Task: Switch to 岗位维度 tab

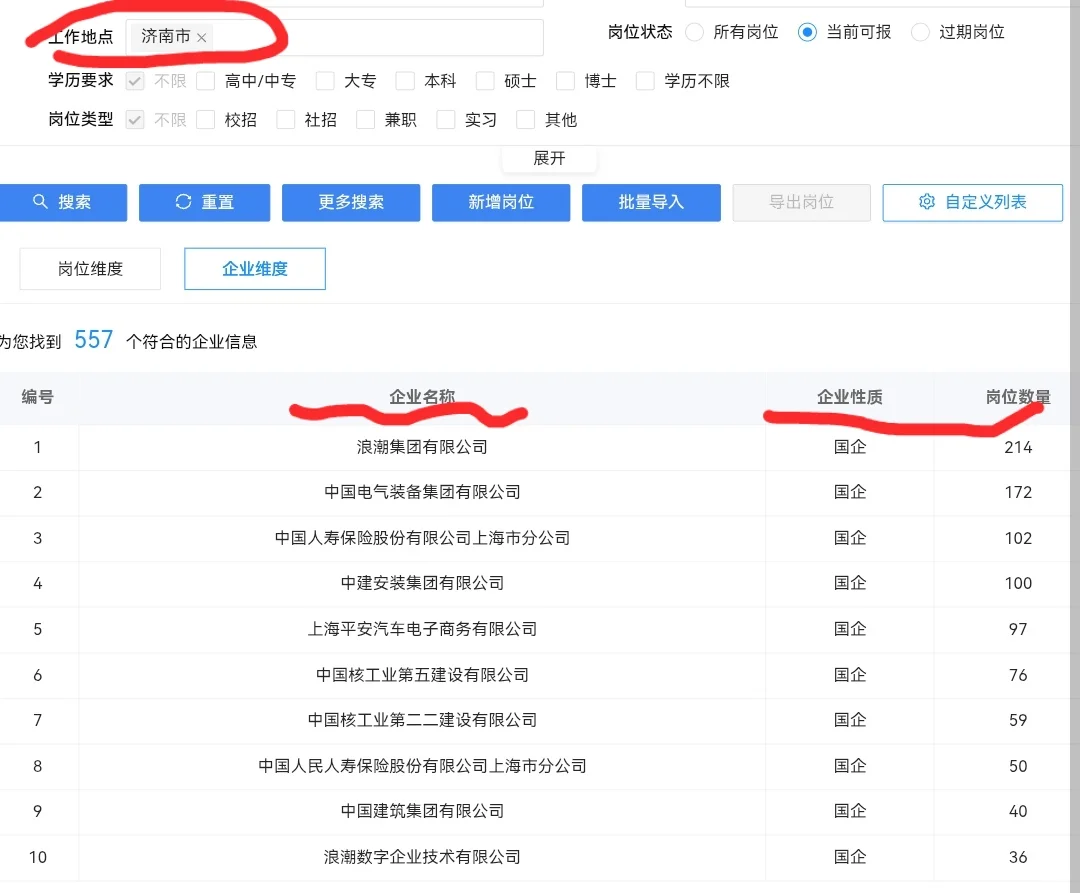Action: click(x=90, y=269)
